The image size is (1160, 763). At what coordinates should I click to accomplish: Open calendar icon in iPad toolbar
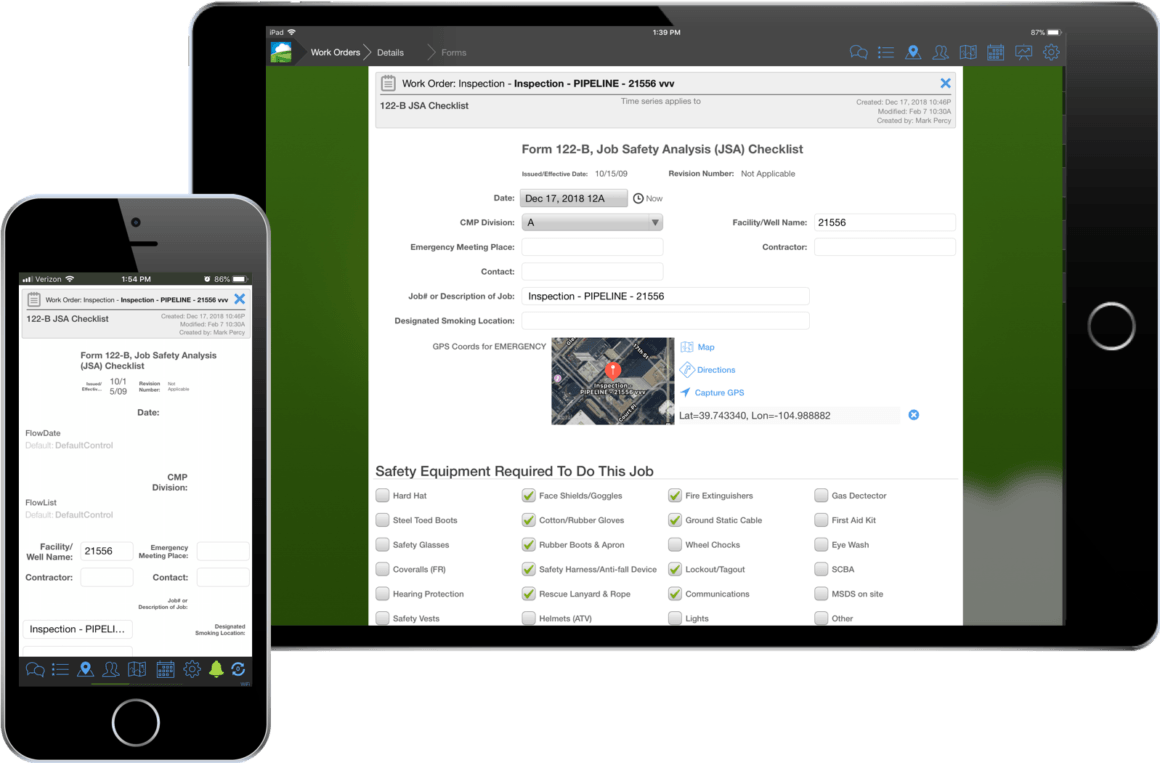tap(996, 53)
